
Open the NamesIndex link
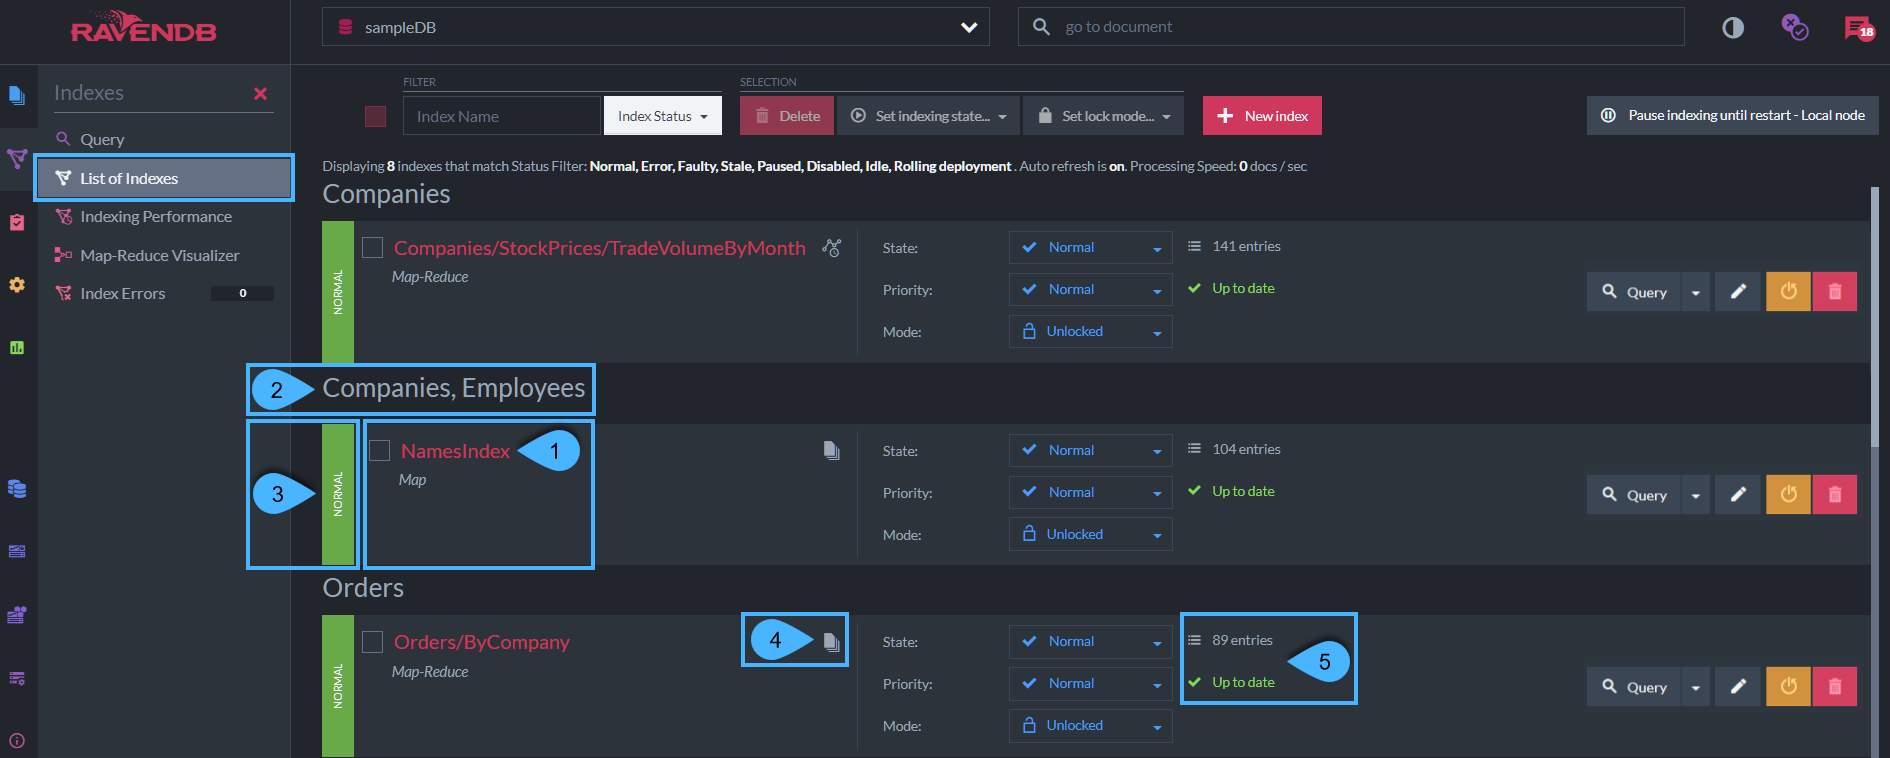pos(455,451)
